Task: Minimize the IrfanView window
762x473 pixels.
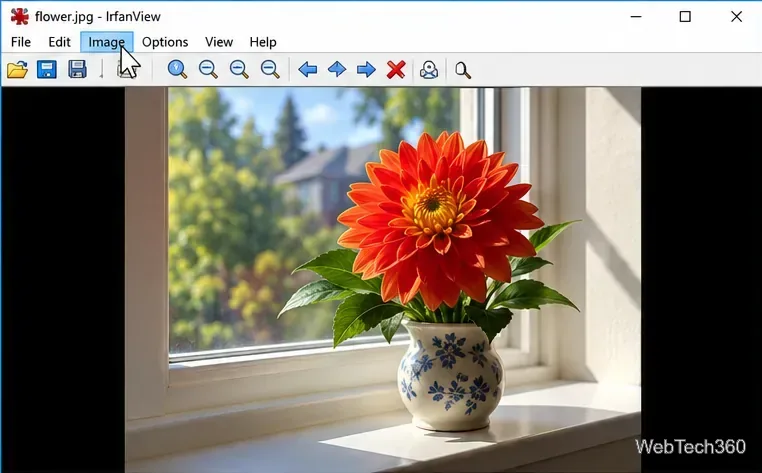Action: coord(636,17)
